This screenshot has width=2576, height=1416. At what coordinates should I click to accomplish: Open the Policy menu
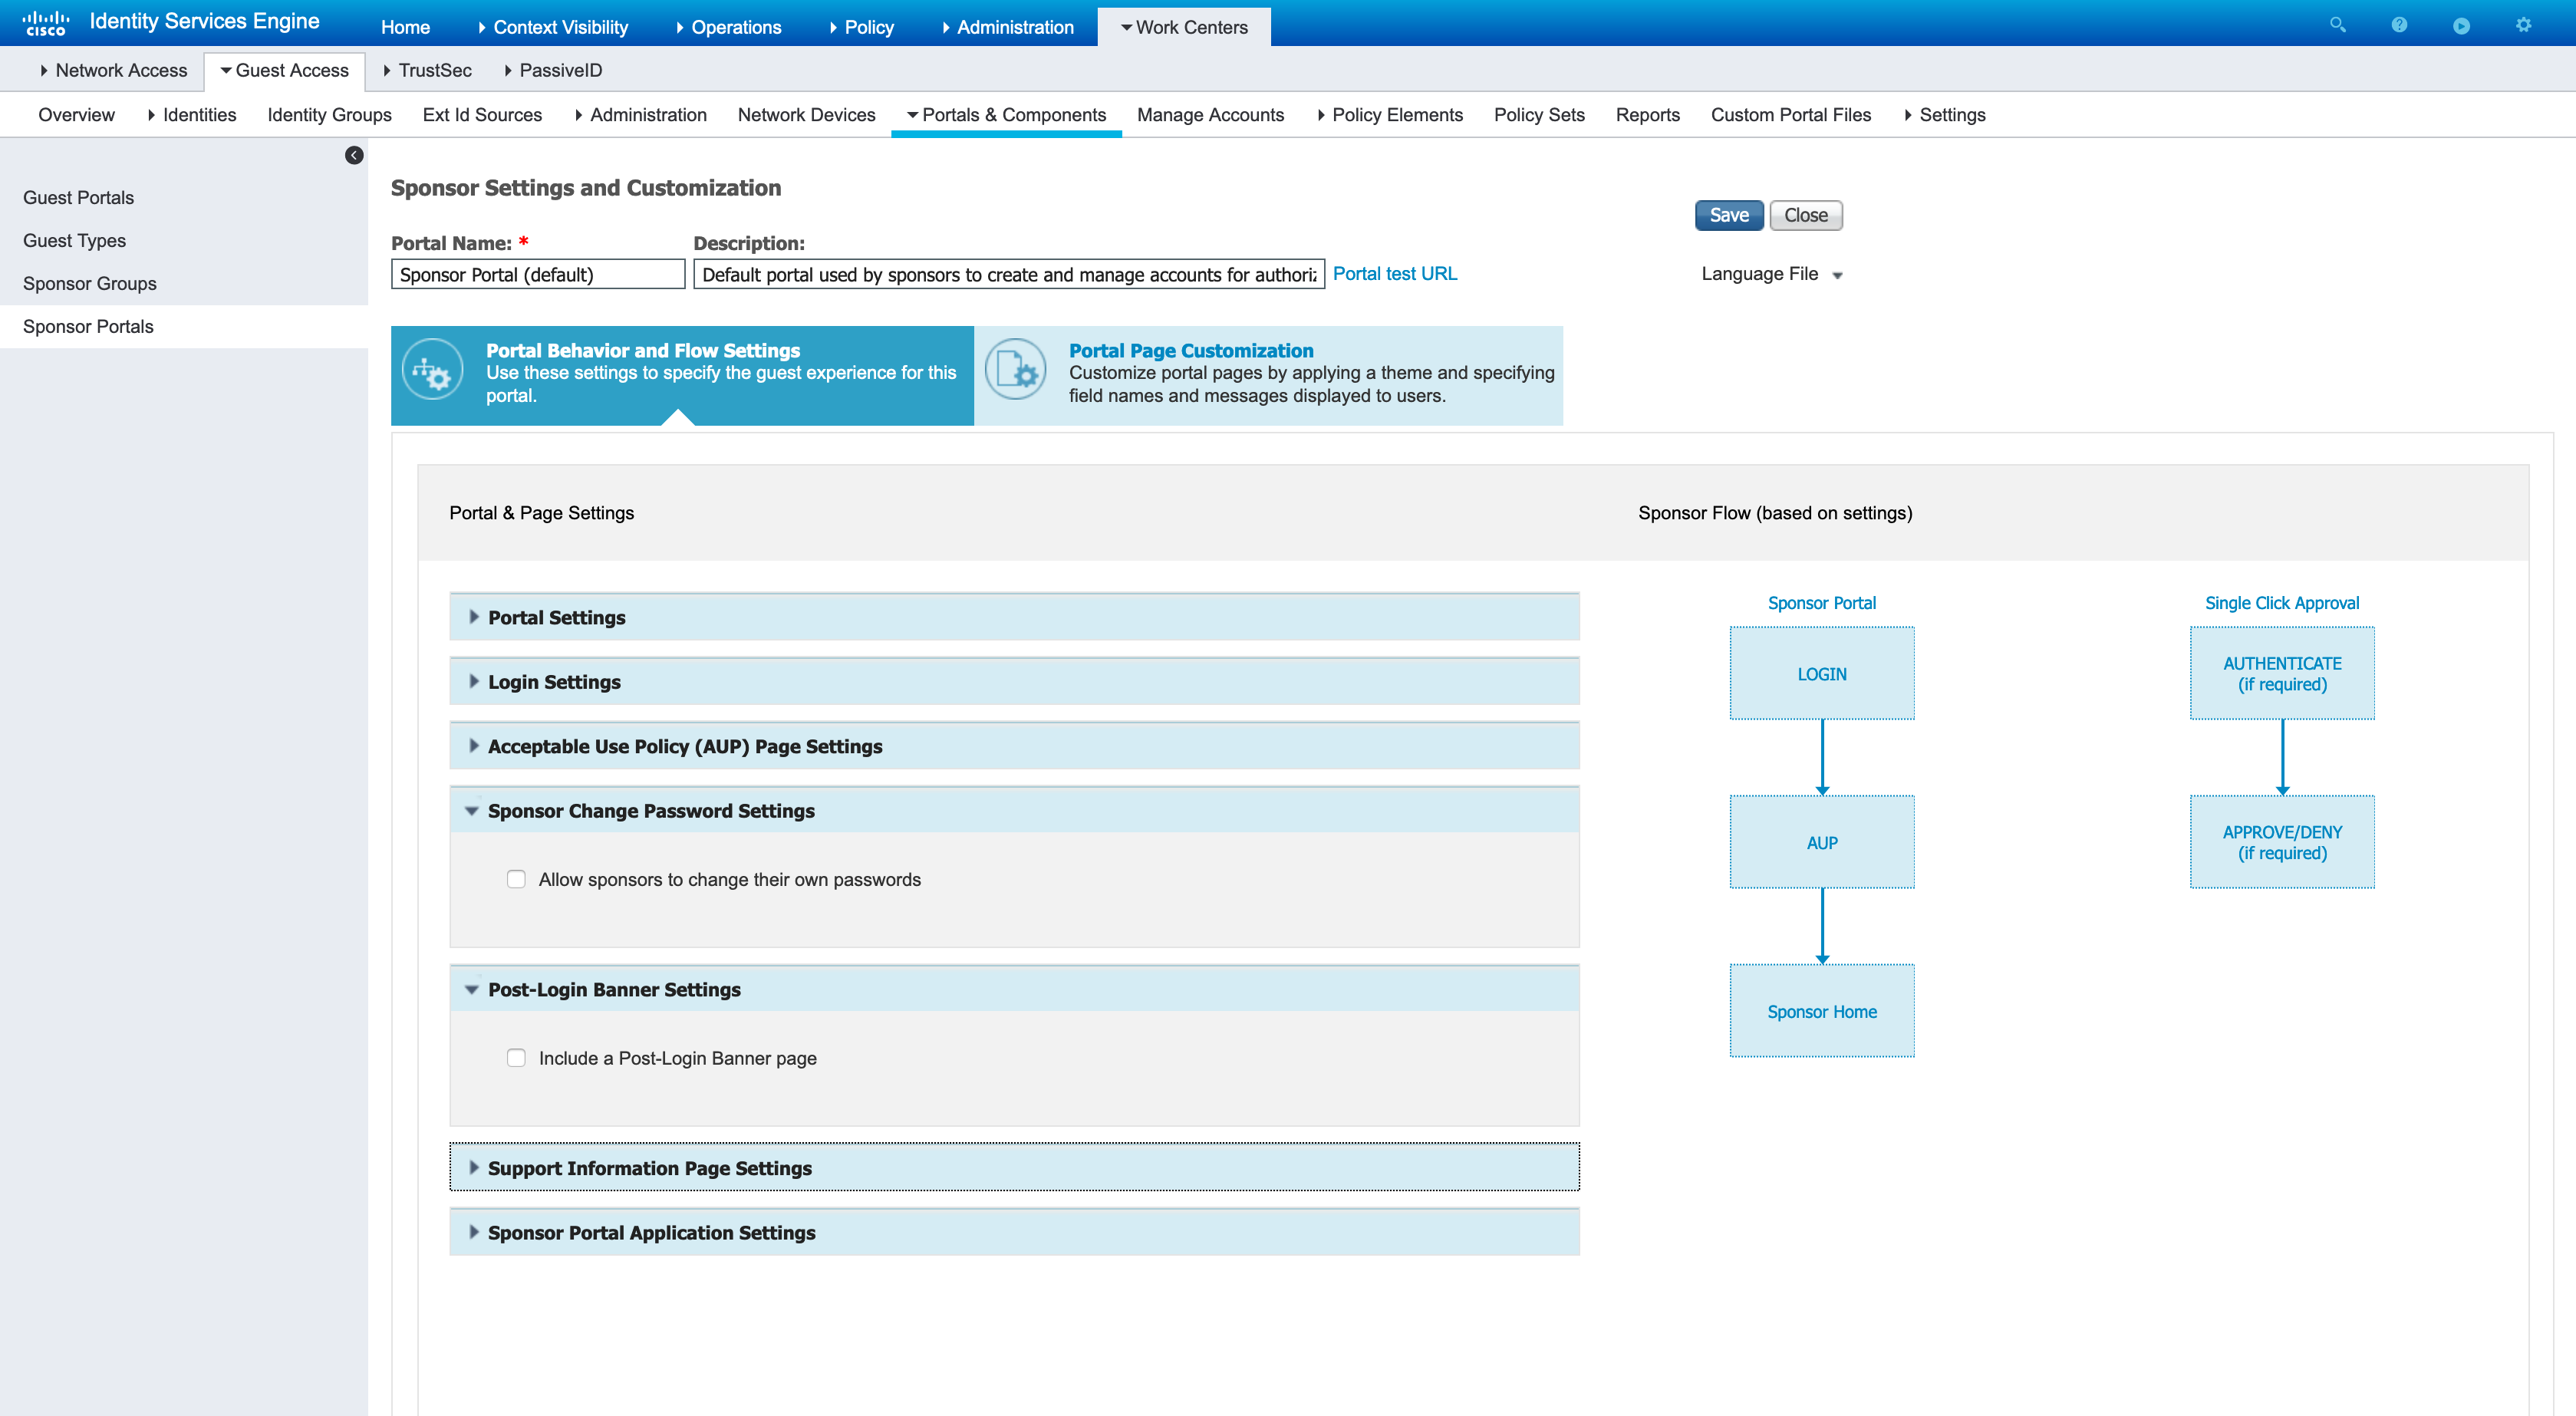pyautogui.click(x=862, y=27)
